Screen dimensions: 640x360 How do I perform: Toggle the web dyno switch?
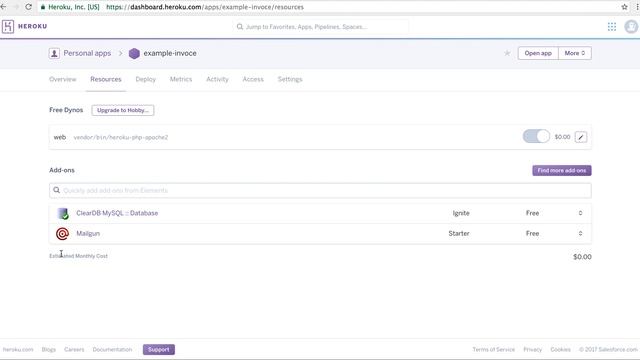536,136
